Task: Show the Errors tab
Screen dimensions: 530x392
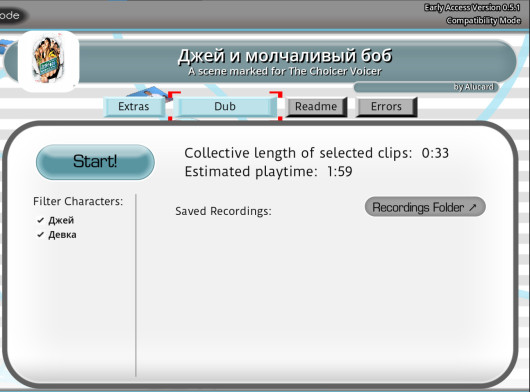Action: click(x=386, y=107)
